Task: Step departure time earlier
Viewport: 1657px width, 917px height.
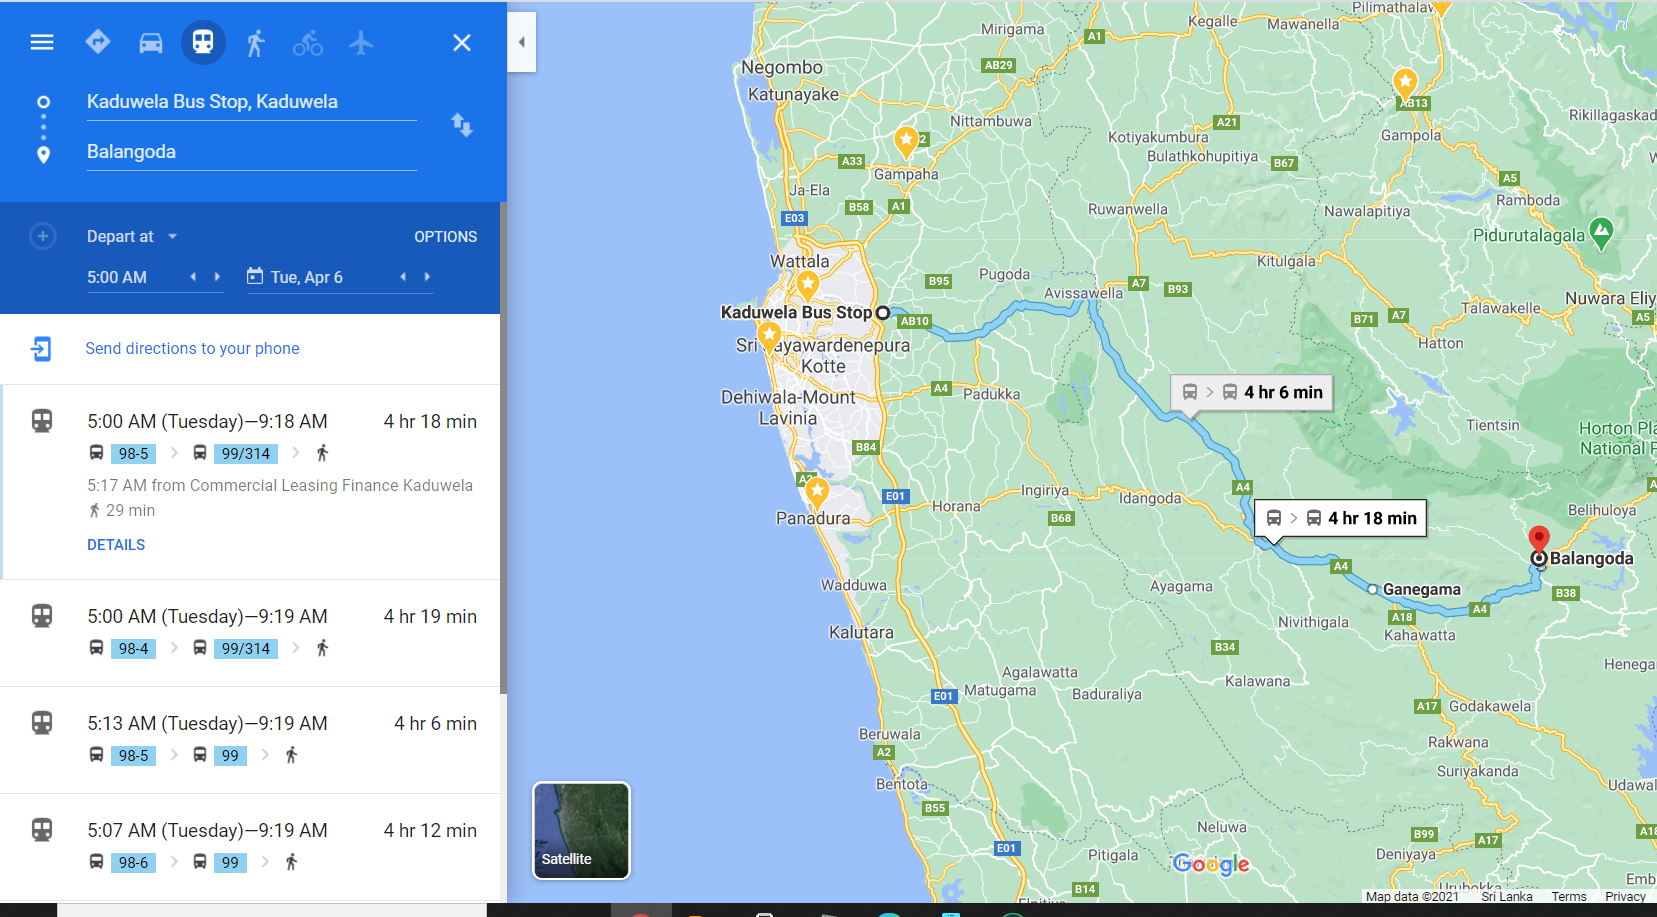Action: pos(193,277)
